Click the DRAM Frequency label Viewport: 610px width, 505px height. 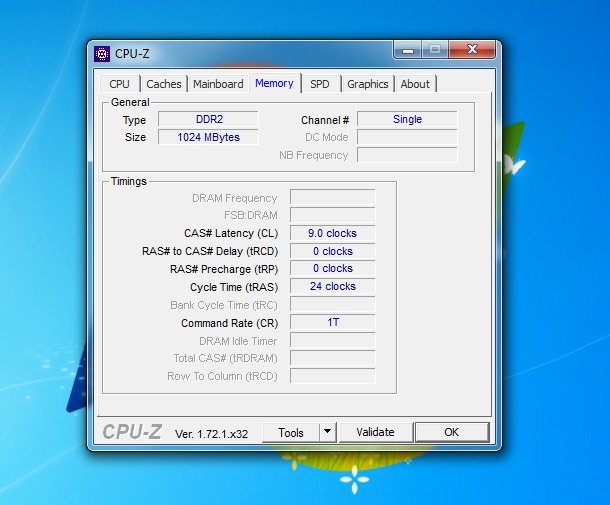(235, 198)
